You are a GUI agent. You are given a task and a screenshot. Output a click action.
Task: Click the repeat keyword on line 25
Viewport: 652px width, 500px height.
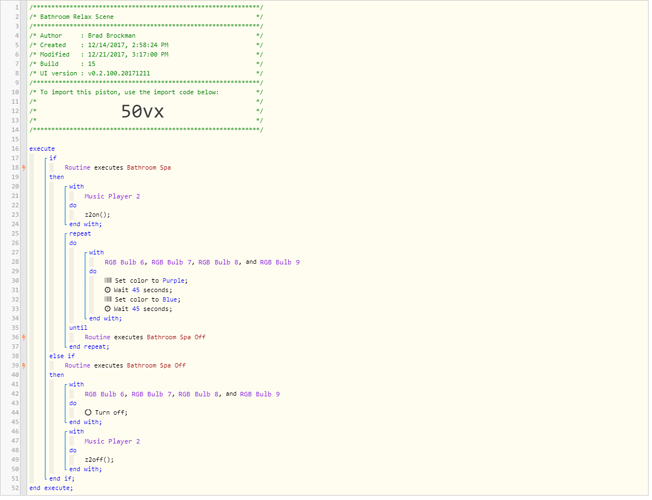(x=80, y=234)
